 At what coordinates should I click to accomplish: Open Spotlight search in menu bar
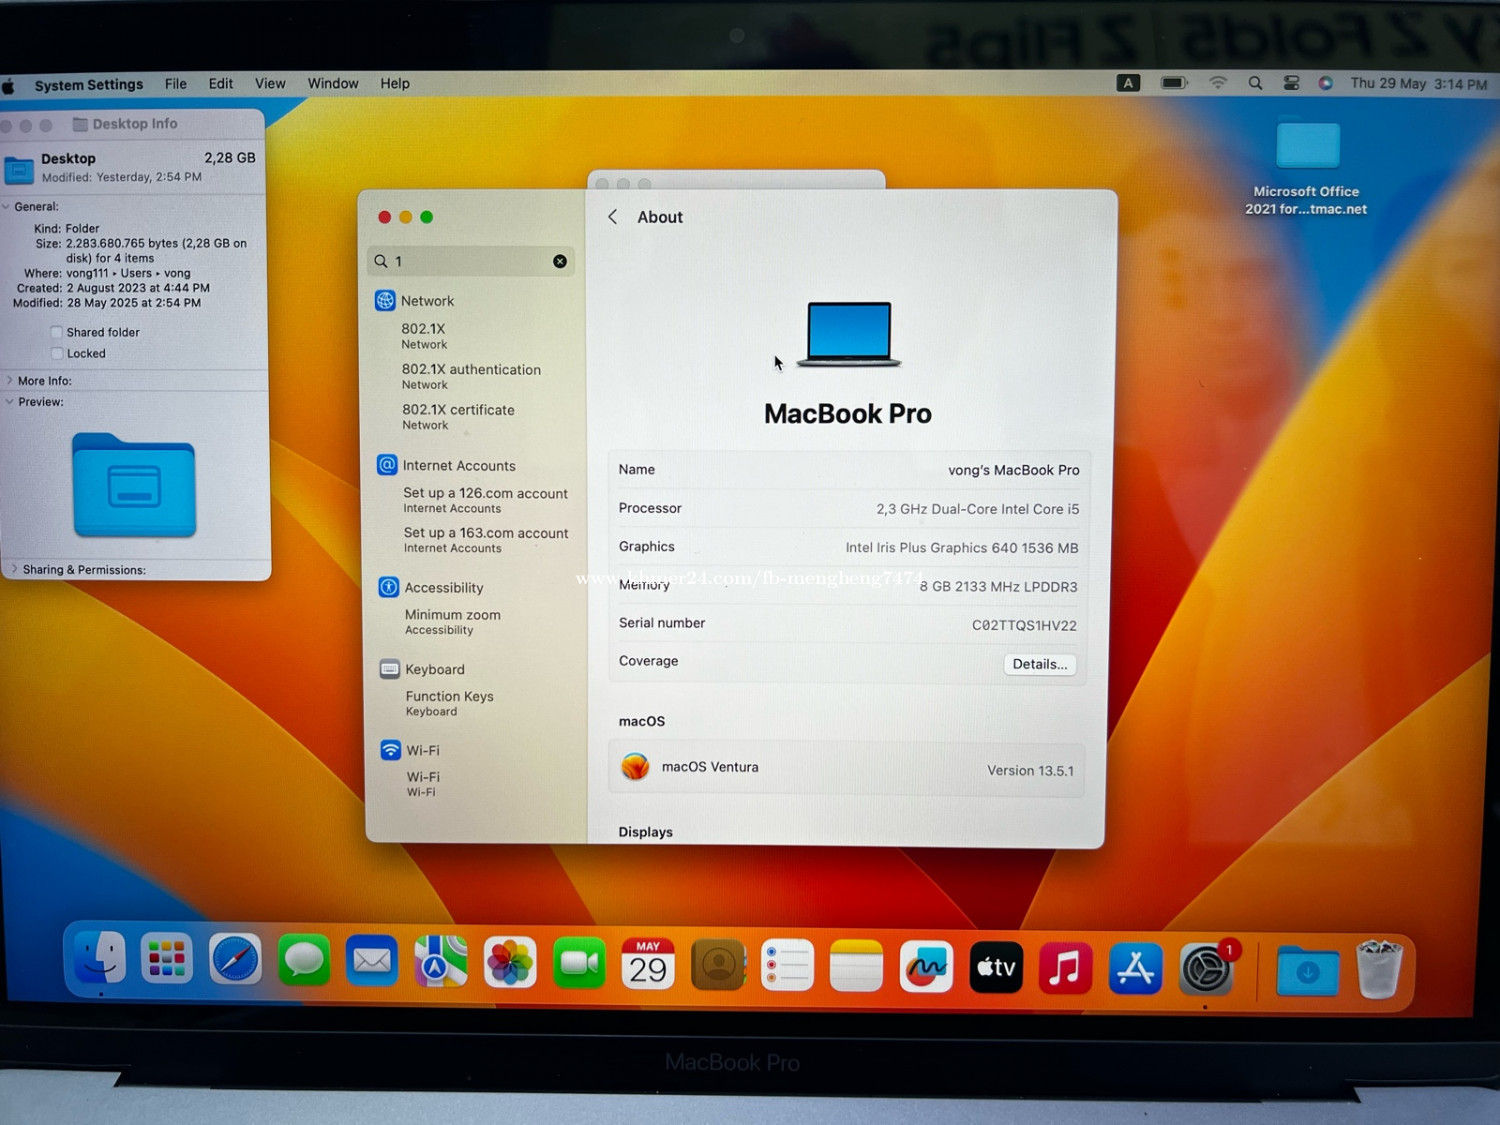click(x=1255, y=84)
